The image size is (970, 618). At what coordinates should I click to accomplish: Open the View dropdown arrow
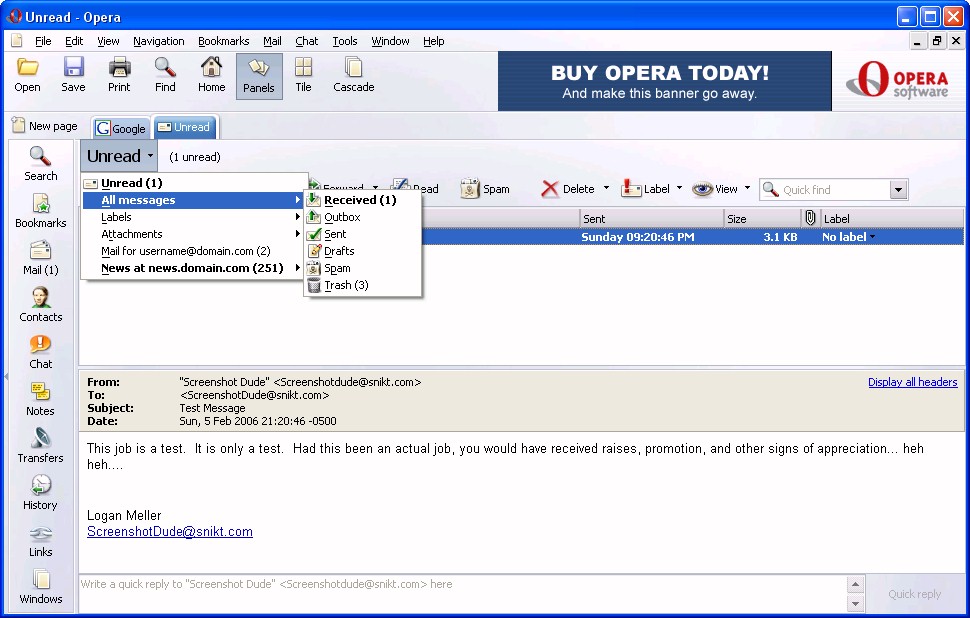click(747, 188)
